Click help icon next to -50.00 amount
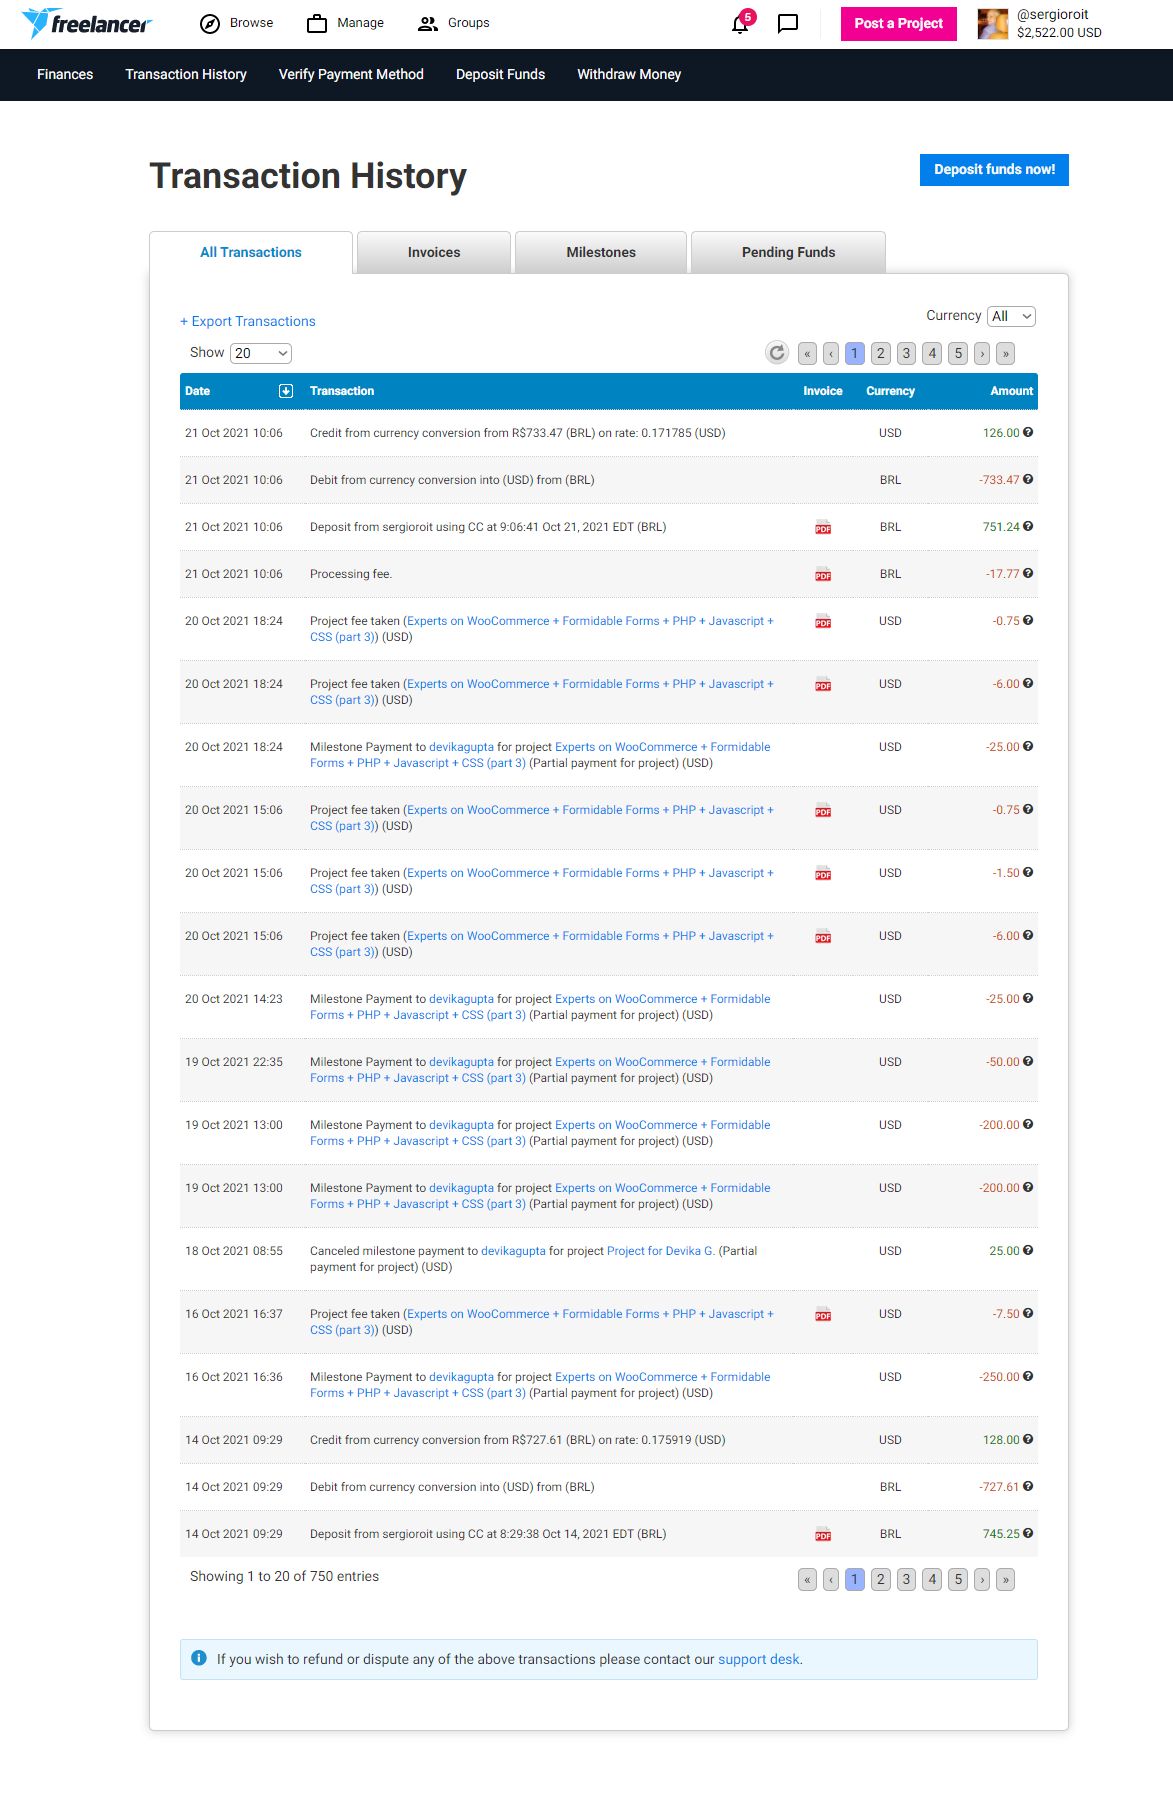The width and height of the screenshot is (1173, 1815). tap(1028, 1061)
